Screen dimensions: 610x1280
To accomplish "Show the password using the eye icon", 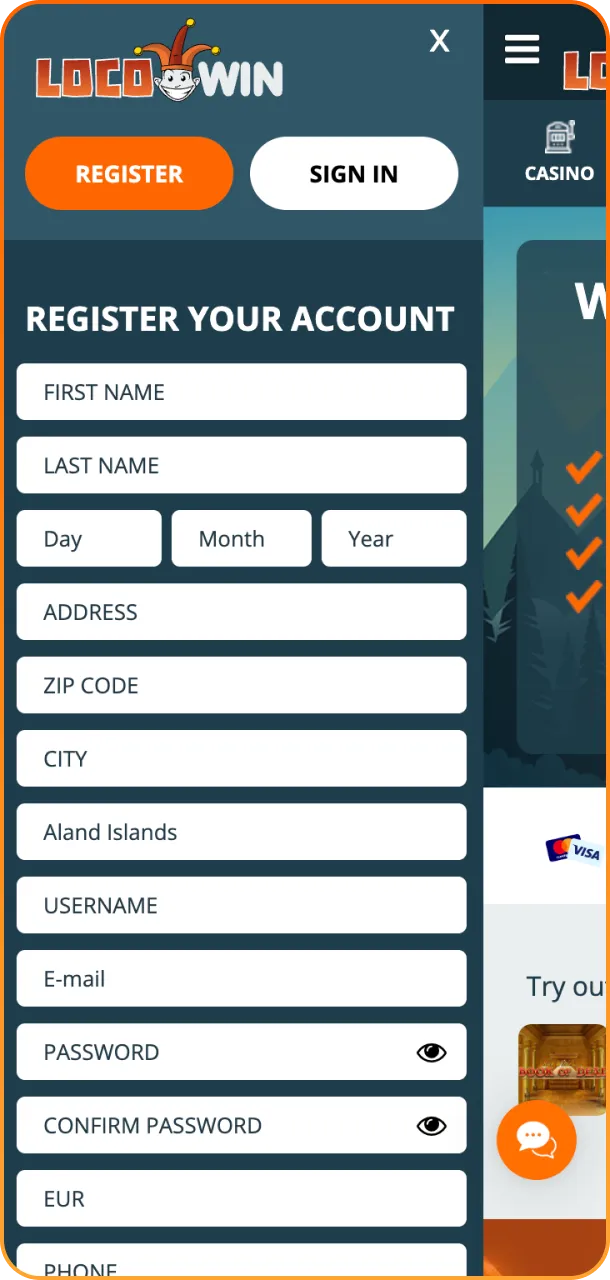I will click(430, 1052).
